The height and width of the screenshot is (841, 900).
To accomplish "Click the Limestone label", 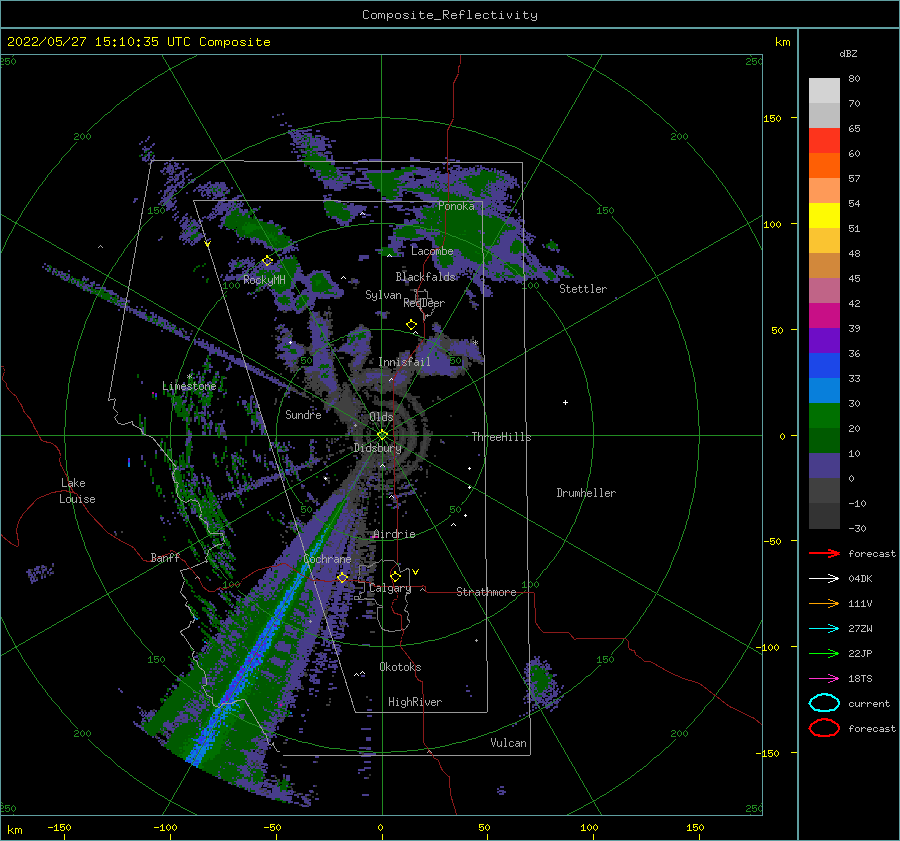I will point(189,386).
